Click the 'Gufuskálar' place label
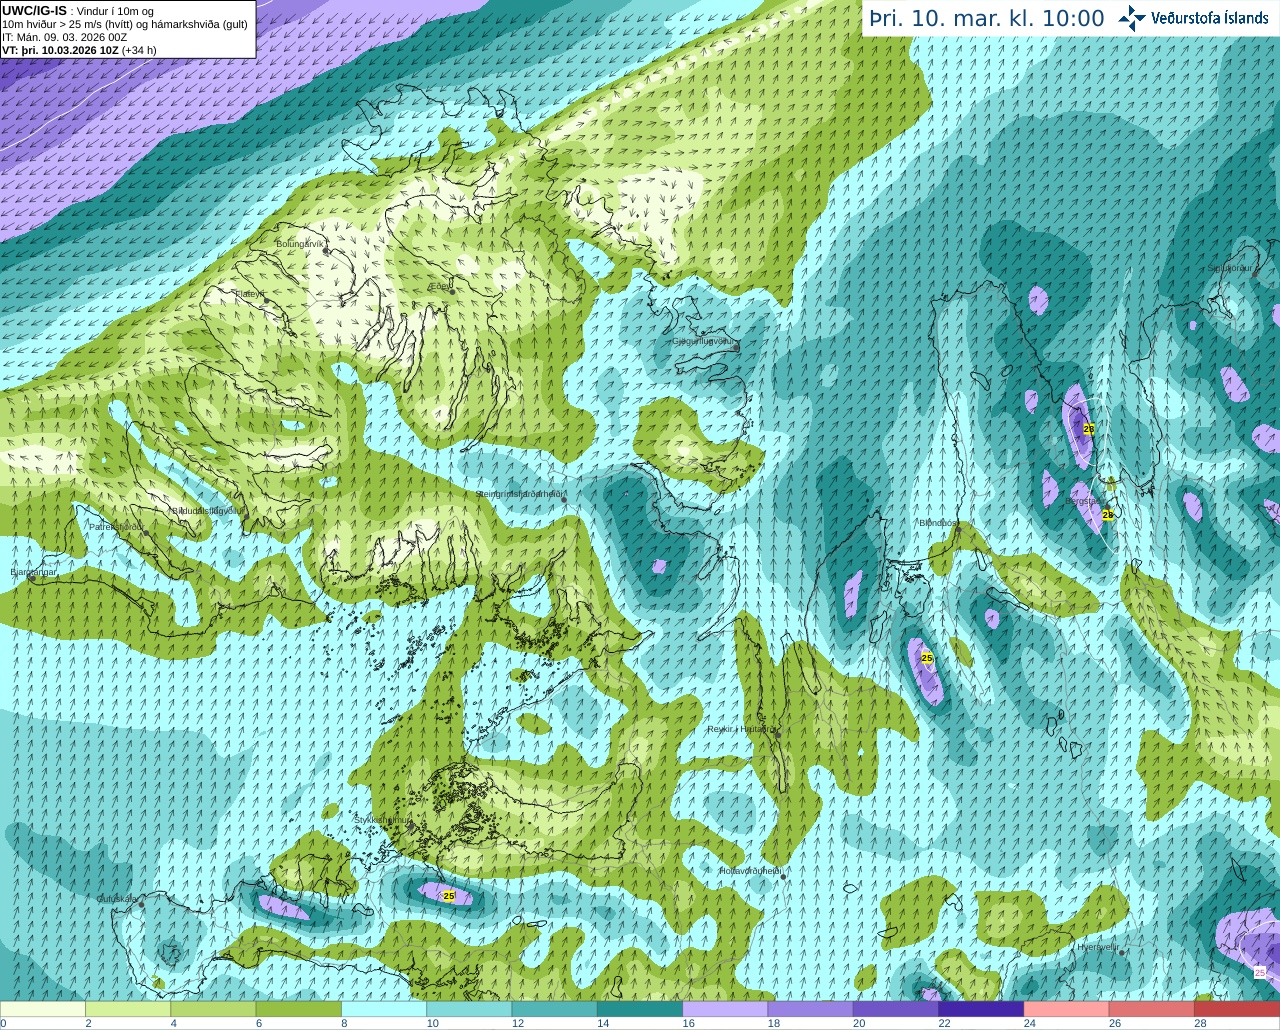The width and height of the screenshot is (1280, 1030). coord(117,899)
